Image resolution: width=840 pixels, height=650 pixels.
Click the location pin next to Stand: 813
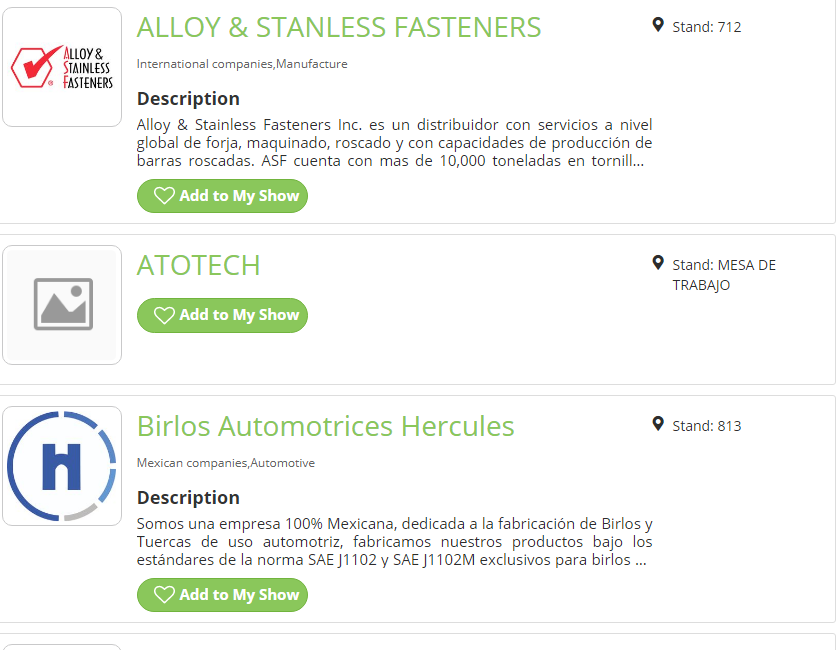click(x=658, y=424)
